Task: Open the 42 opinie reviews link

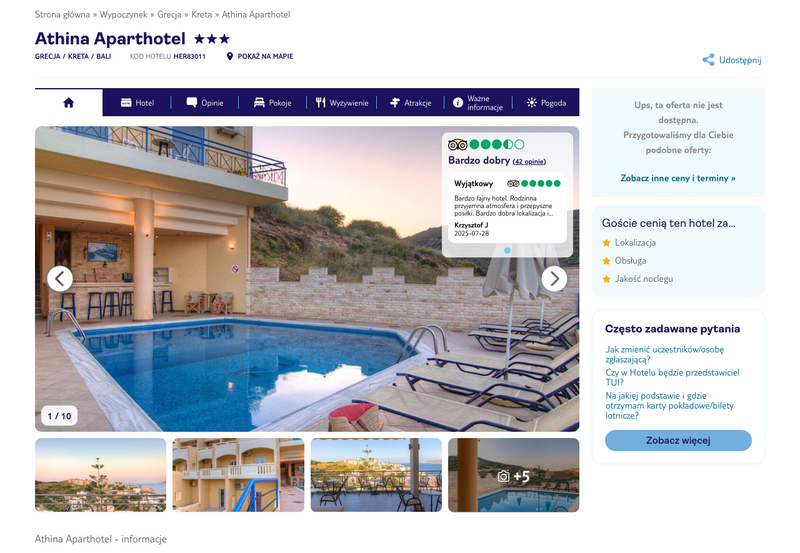Action: (x=529, y=161)
